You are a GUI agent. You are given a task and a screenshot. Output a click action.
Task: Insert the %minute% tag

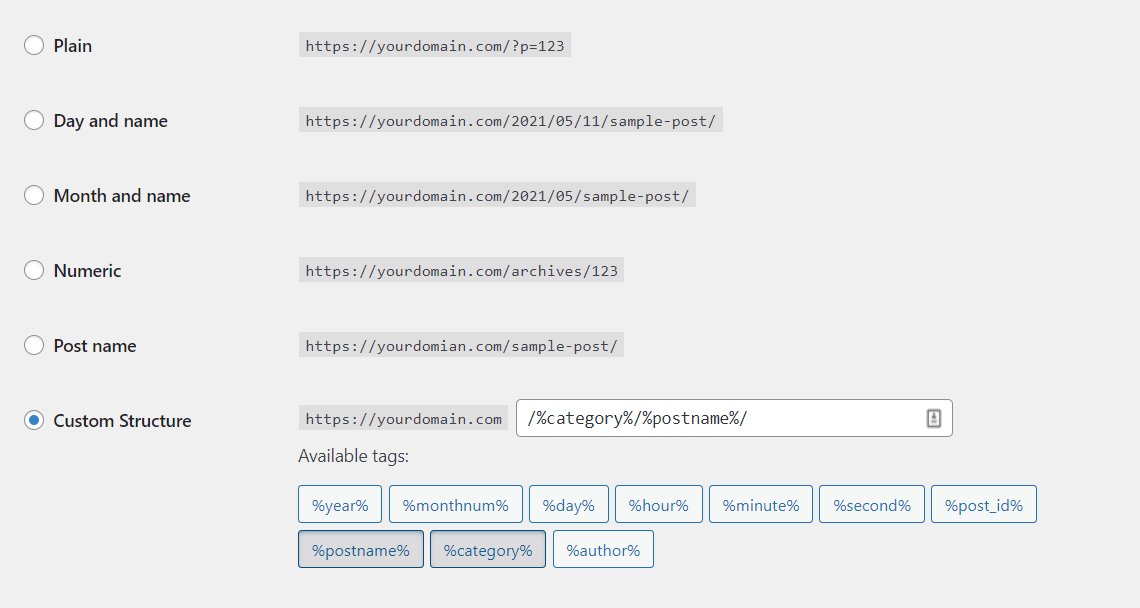coord(760,504)
